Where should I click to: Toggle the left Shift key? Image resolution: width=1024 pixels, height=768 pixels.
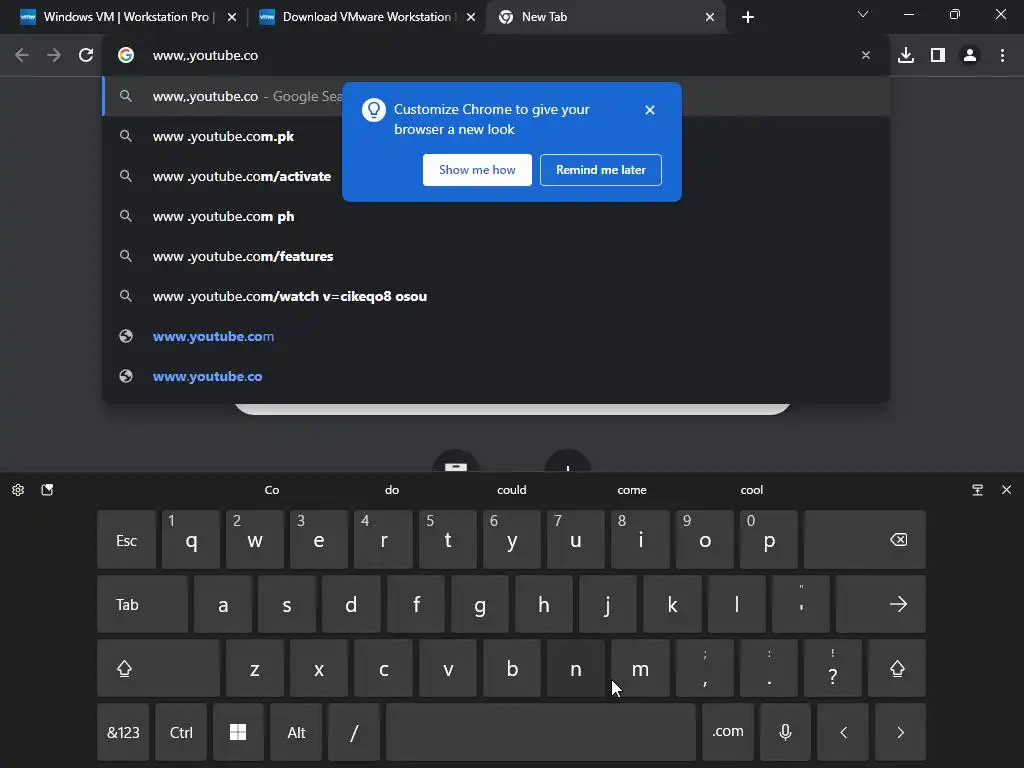[158, 668]
